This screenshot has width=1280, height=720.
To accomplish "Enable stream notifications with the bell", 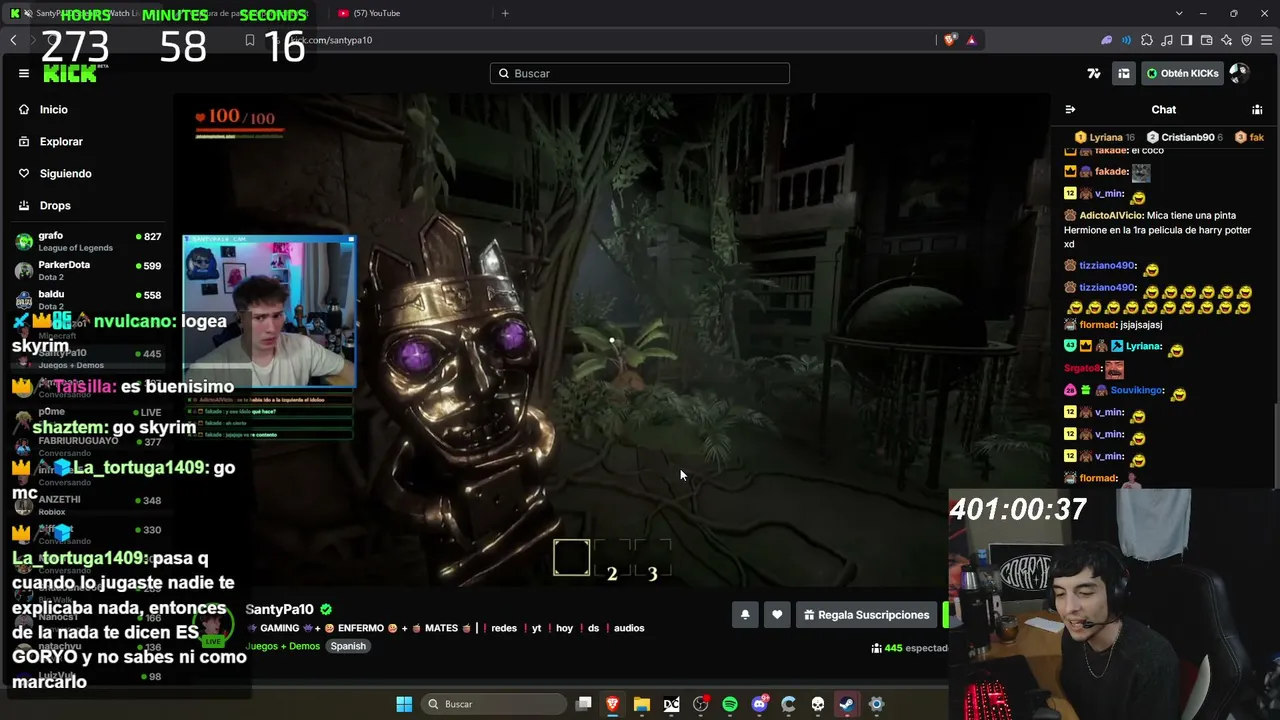I will tap(745, 615).
